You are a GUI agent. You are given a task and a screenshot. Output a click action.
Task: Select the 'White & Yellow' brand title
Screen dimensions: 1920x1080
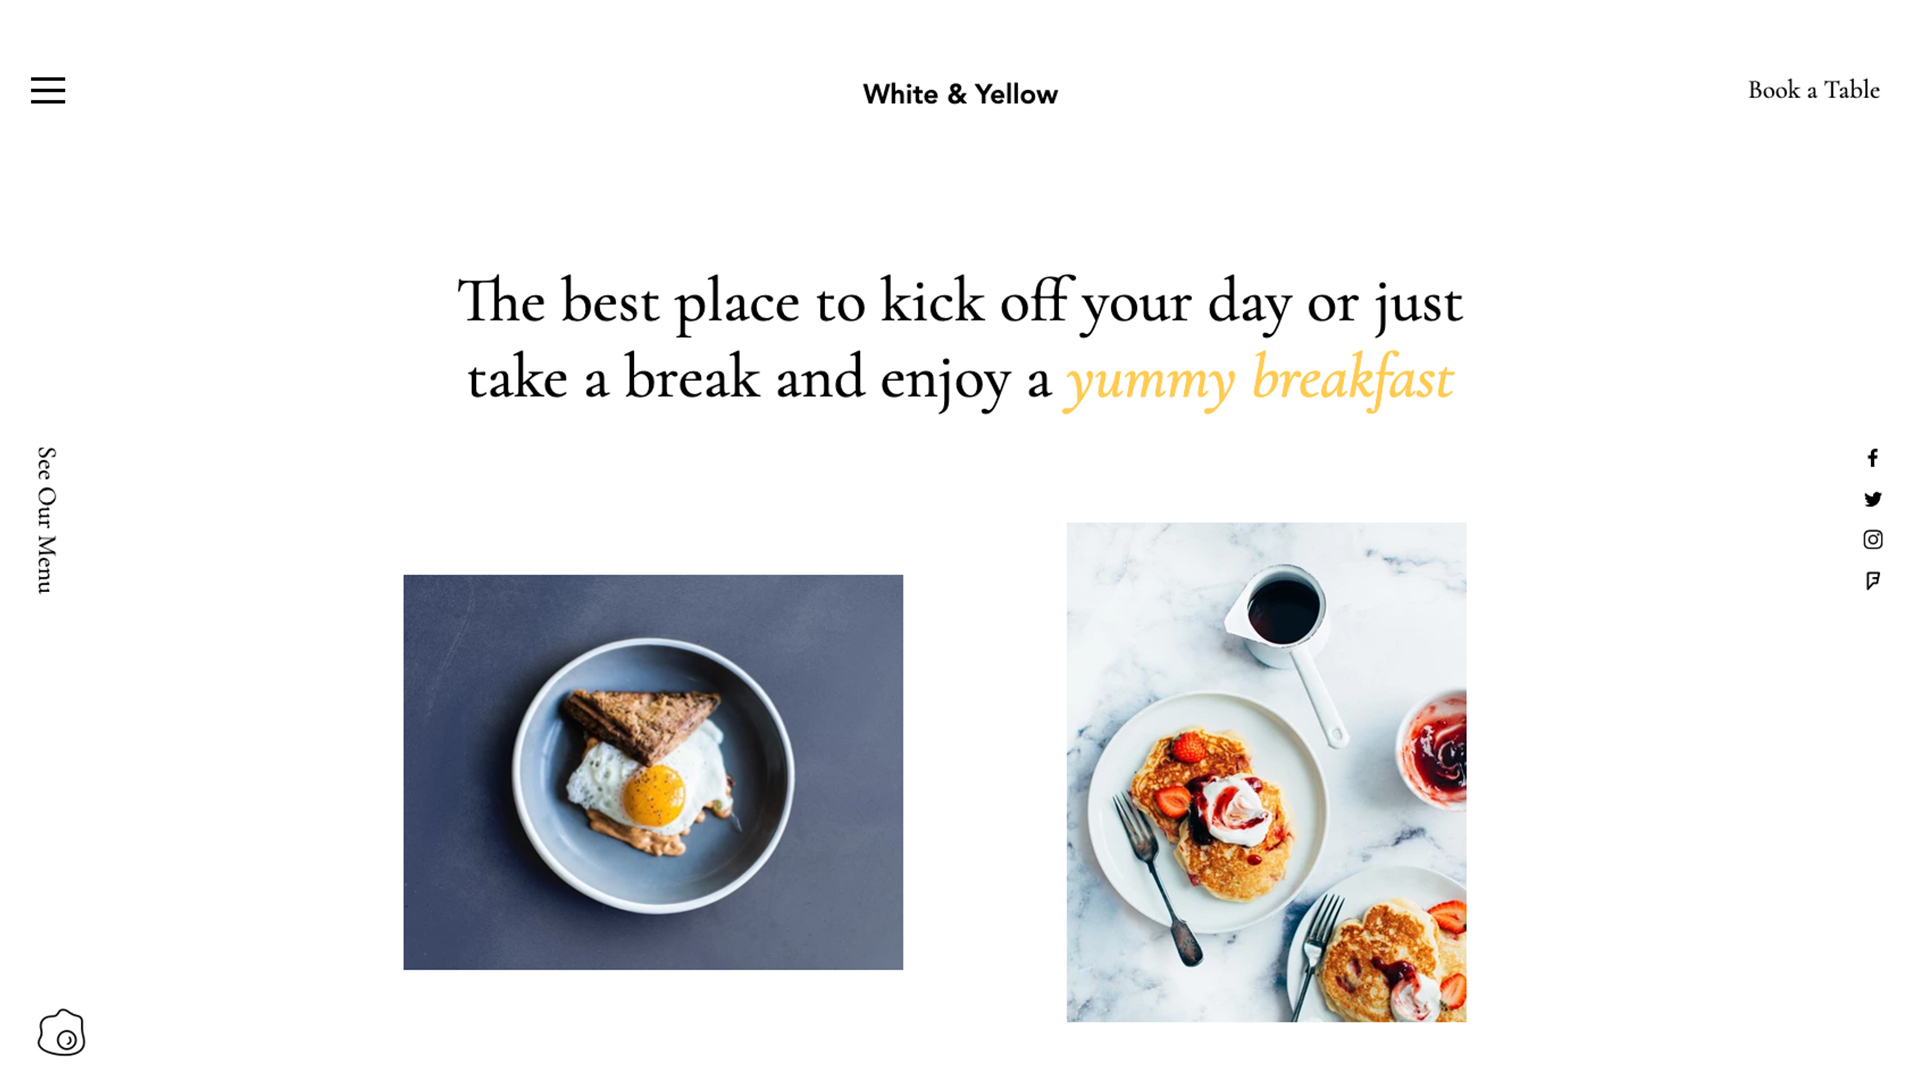959,92
